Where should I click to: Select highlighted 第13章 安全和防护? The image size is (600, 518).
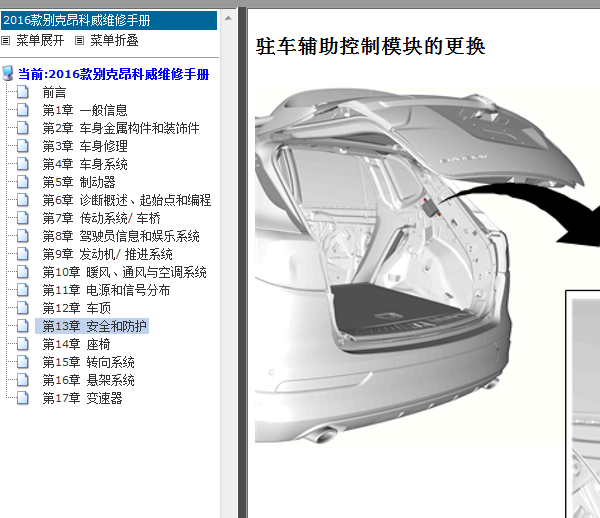click(x=92, y=326)
